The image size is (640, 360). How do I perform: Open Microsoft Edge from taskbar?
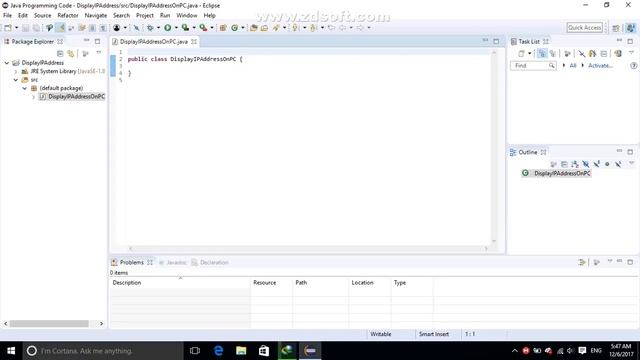218,351
